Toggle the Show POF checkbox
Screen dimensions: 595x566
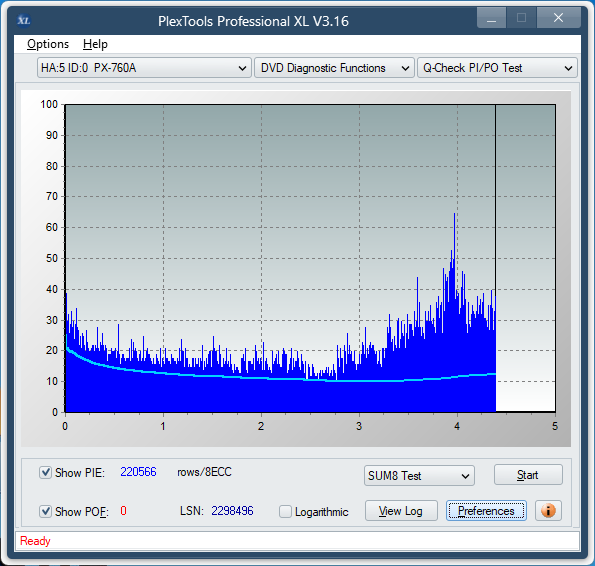(x=46, y=511)
